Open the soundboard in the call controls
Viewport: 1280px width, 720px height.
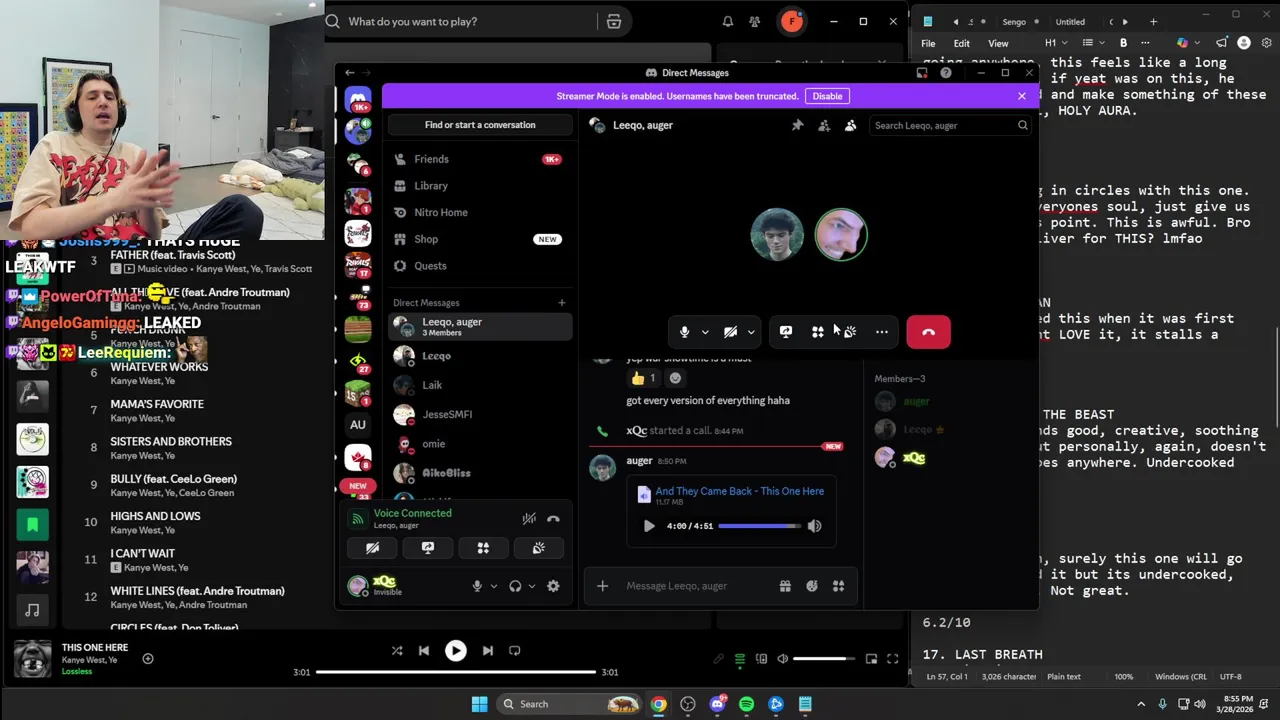[x=849, y=332]
